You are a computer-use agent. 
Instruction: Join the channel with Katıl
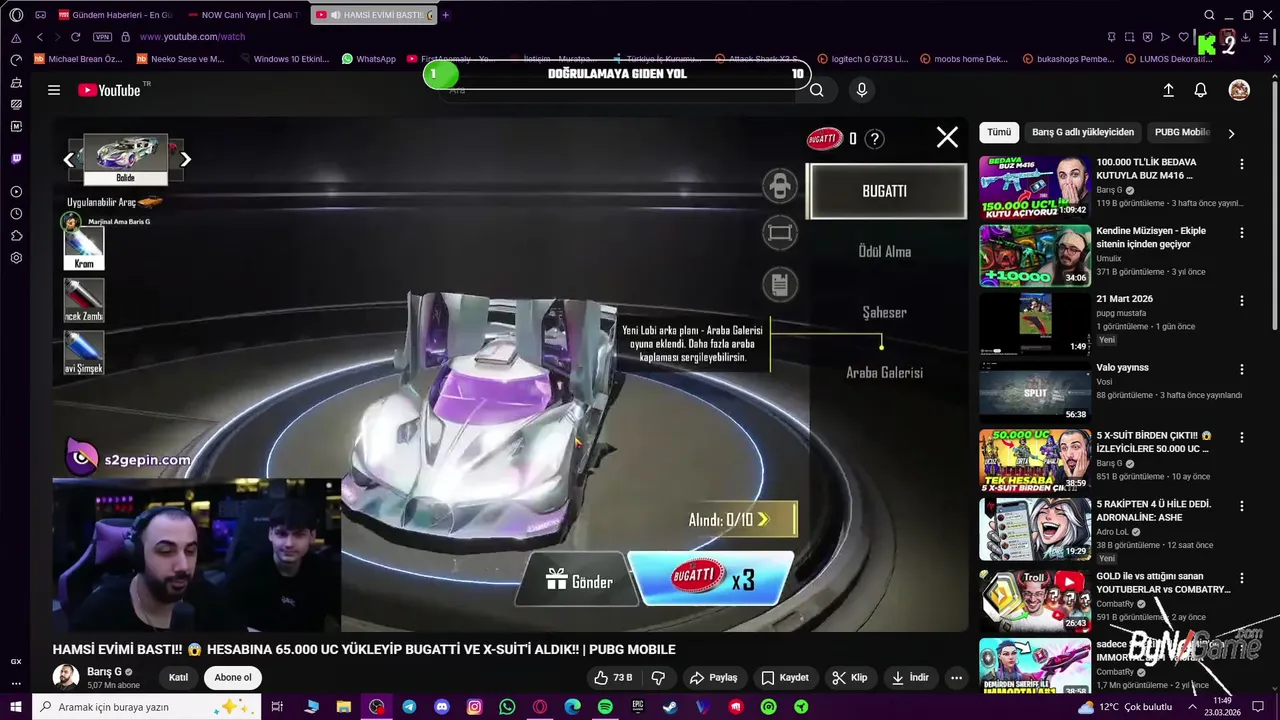(178, 678)
